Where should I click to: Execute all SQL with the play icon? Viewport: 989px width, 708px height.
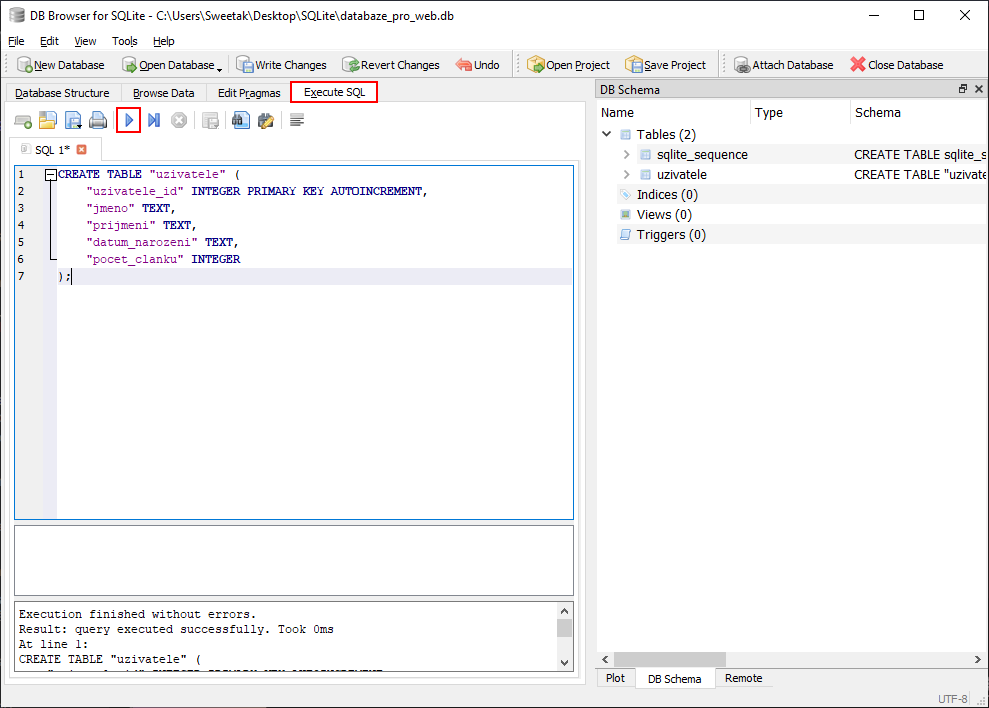[129, 120]
